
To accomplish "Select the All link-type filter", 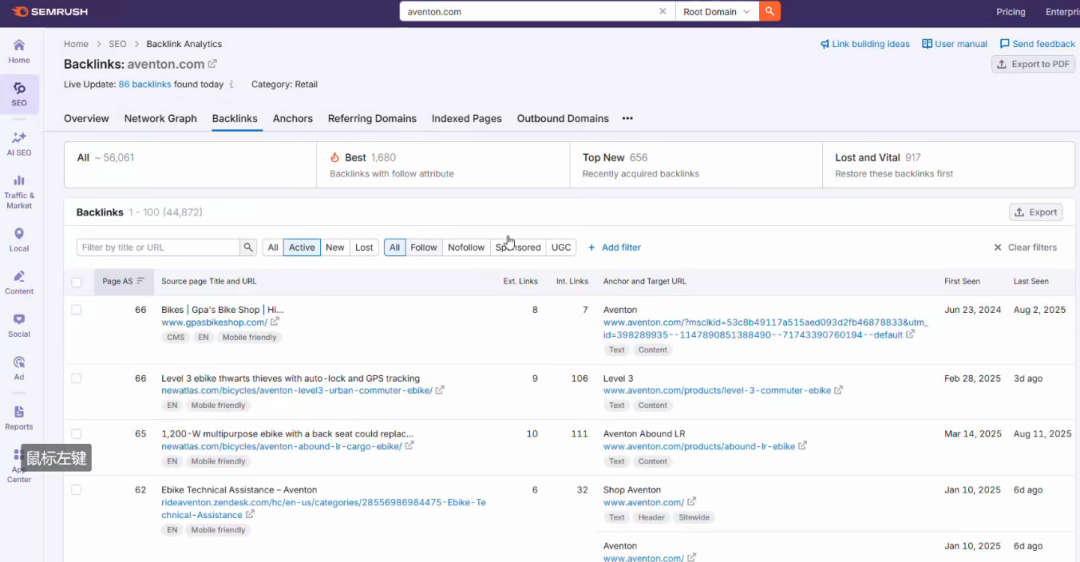I will click(x=395, y=247).
